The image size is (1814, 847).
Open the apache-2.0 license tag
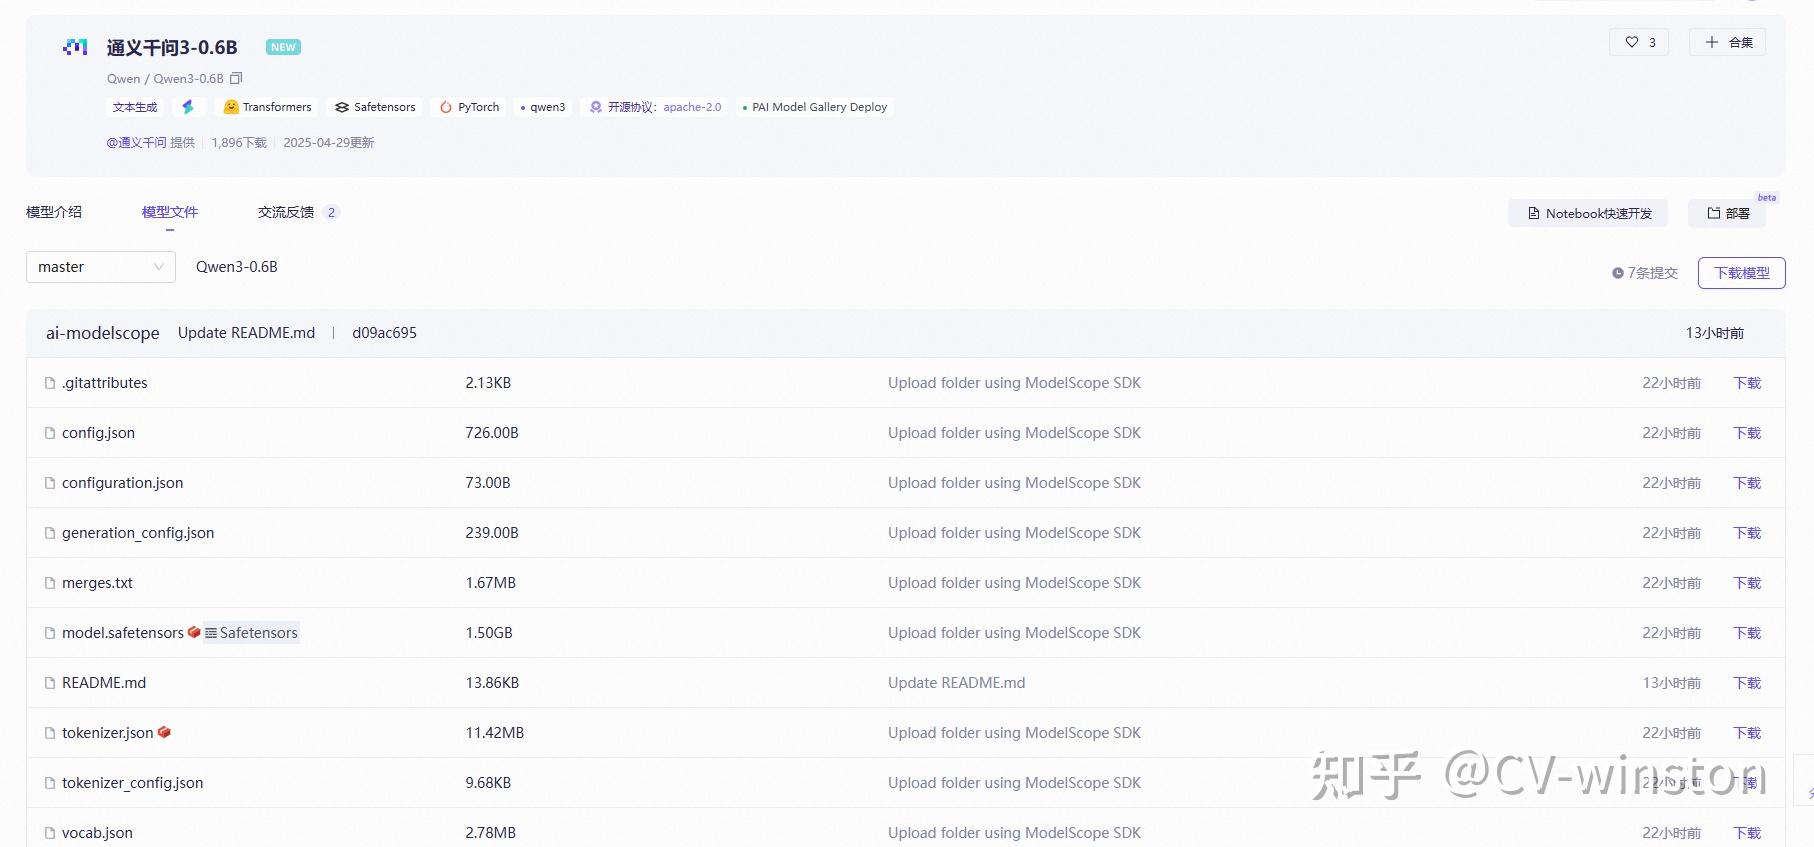click(655, 107)
